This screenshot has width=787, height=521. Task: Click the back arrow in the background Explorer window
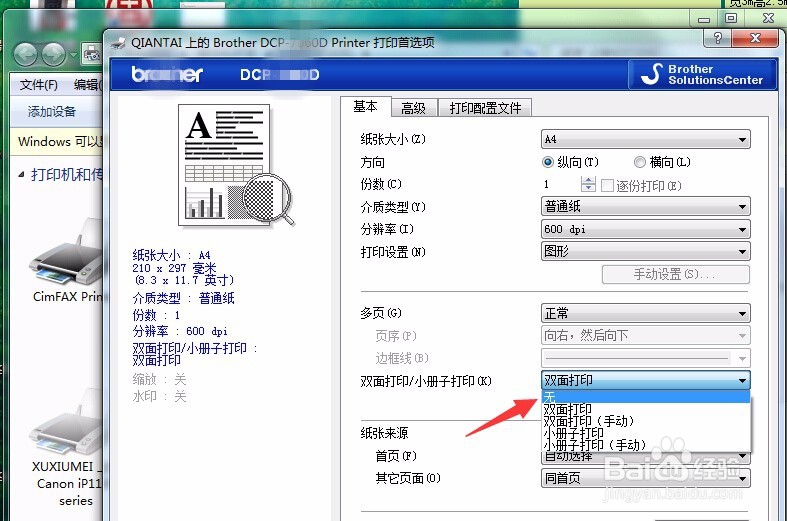[25, 54]
